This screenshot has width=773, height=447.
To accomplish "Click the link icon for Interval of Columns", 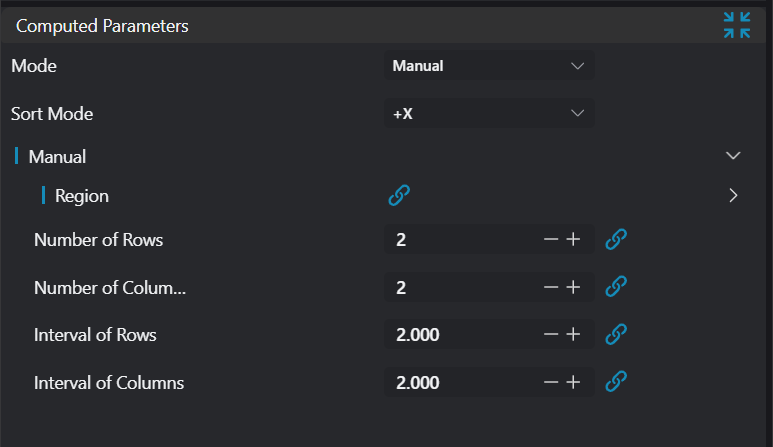I will (x=617, y=381).
